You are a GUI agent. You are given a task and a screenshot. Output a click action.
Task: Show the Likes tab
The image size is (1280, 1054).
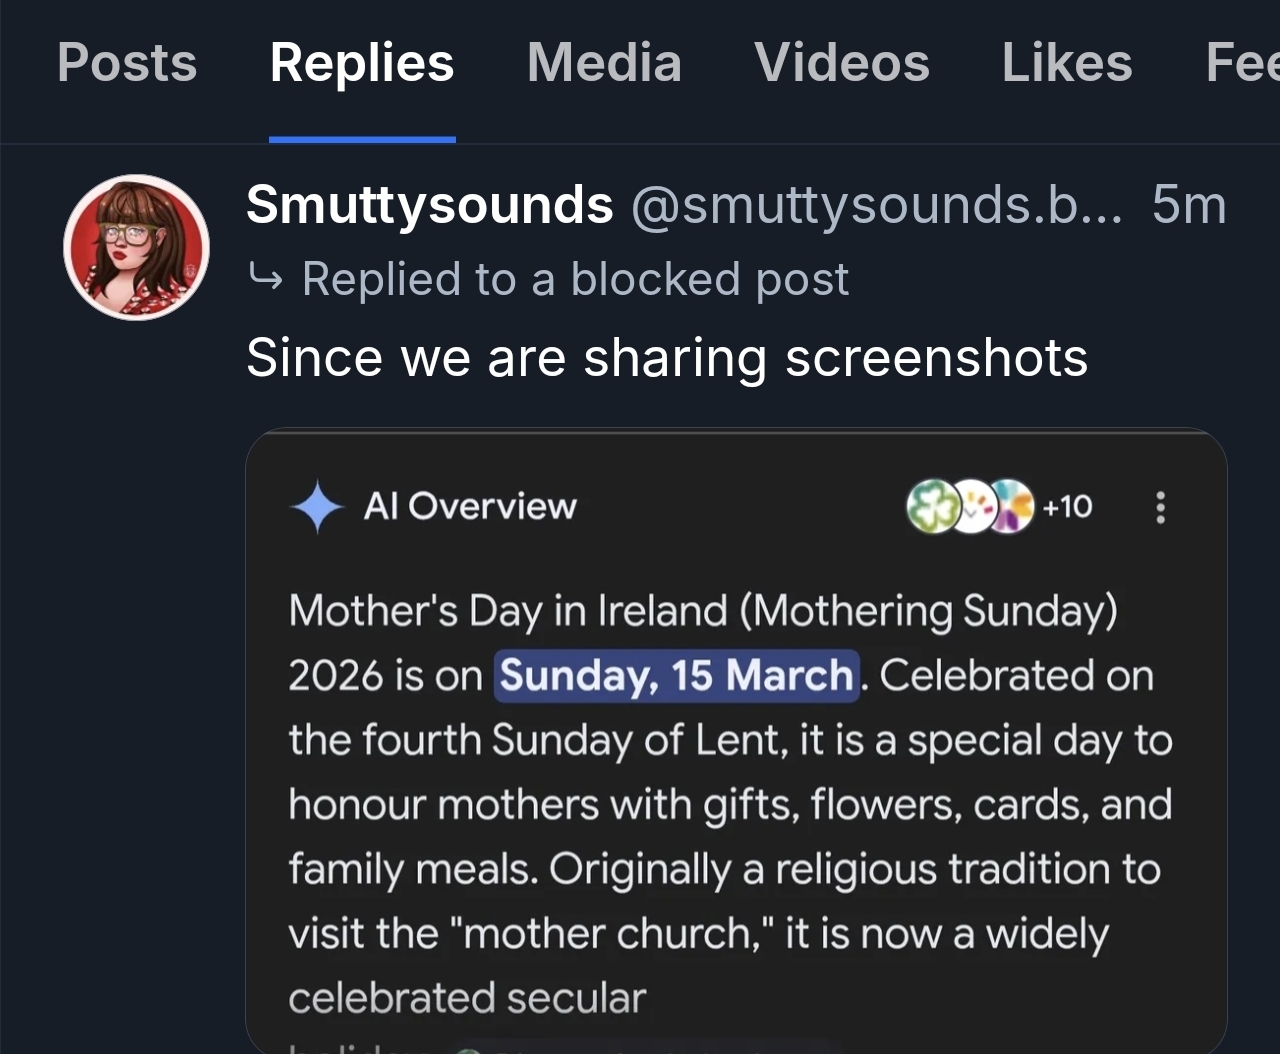[x=1067, y=63]
